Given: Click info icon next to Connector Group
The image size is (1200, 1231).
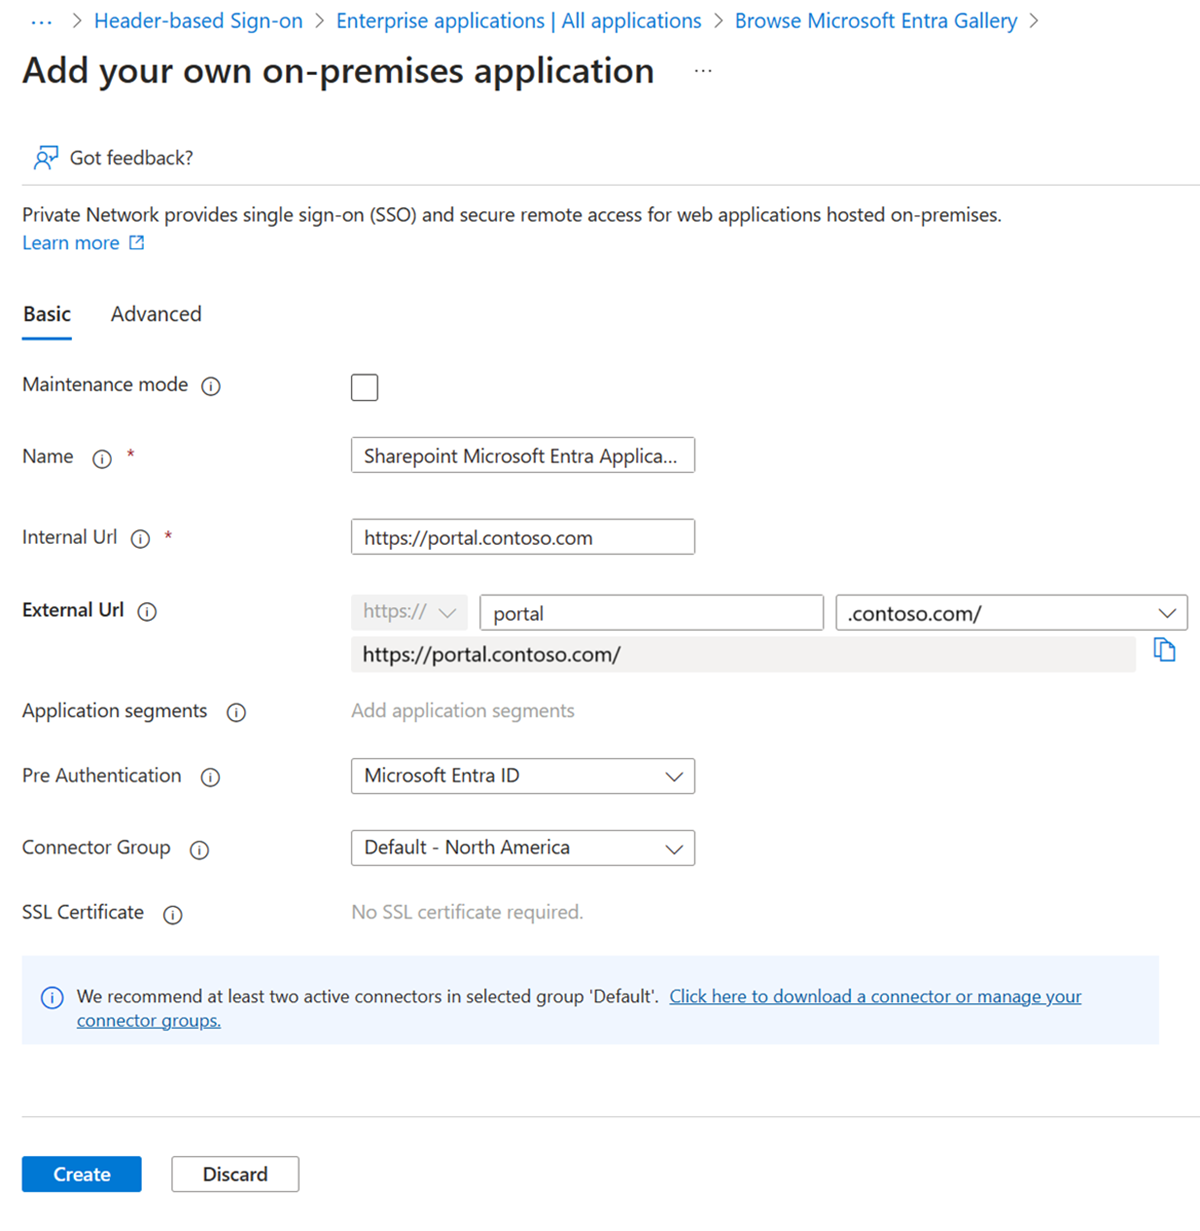Looking at the screenshot, I should tap(200, 849).
